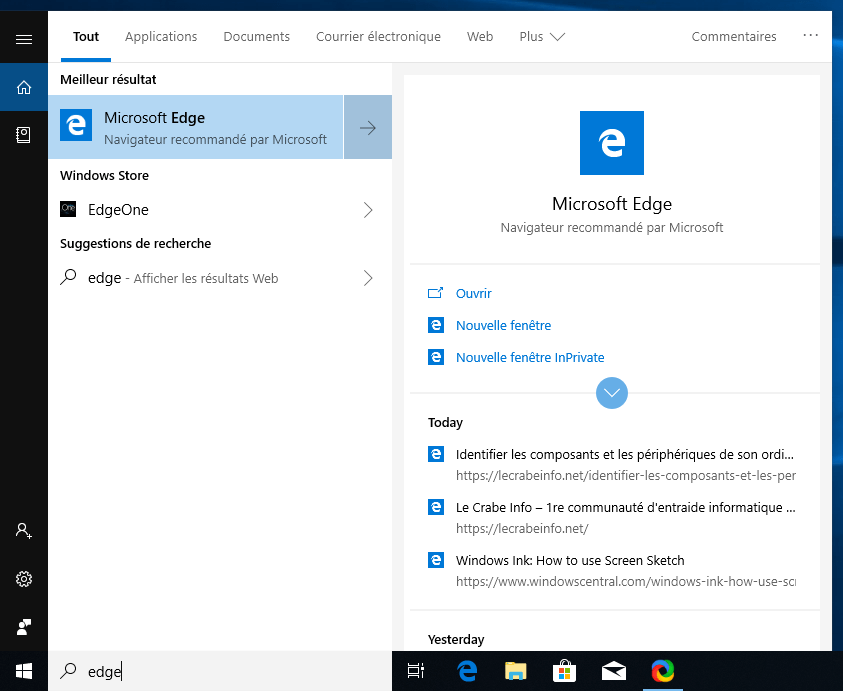843x691 pixels.
Task: Open the hamburger menu in the sidebar
Action: click(24, 39)
